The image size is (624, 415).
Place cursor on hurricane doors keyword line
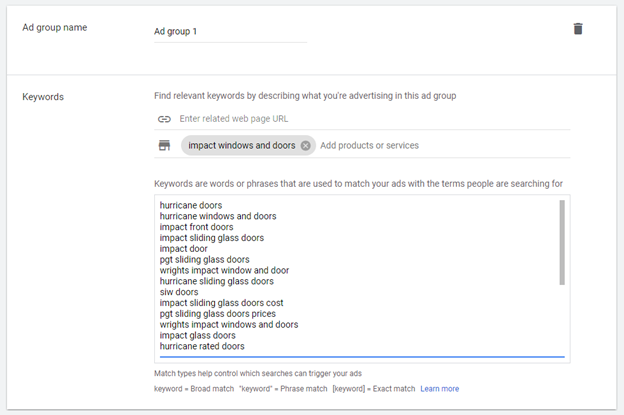(191, 205)
